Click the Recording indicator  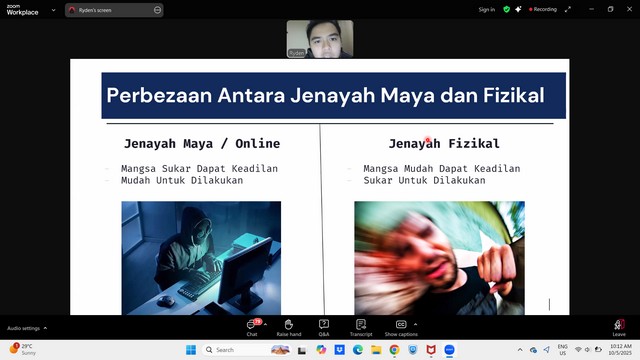tap(543, 9)
